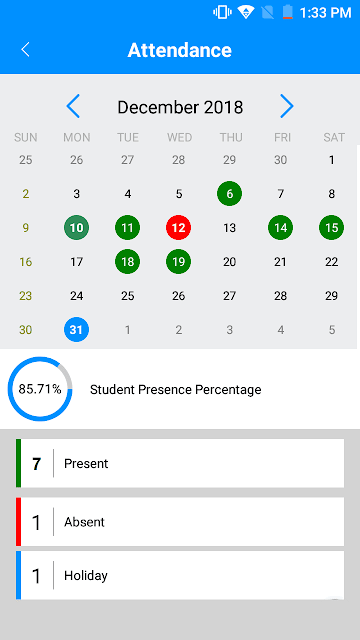Tap the back arrow in Attendance header
This screenshot has height=640, width=360.
point(25,50)
